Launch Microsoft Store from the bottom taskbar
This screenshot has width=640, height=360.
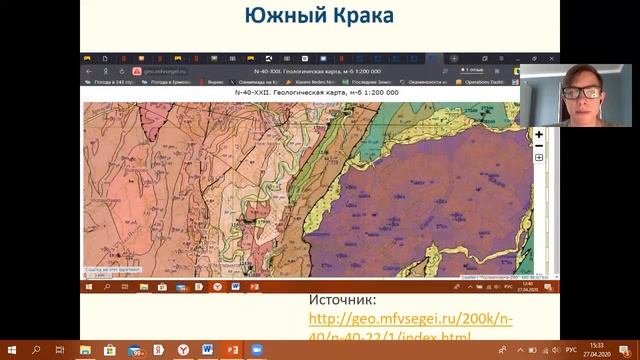[109, 350]
